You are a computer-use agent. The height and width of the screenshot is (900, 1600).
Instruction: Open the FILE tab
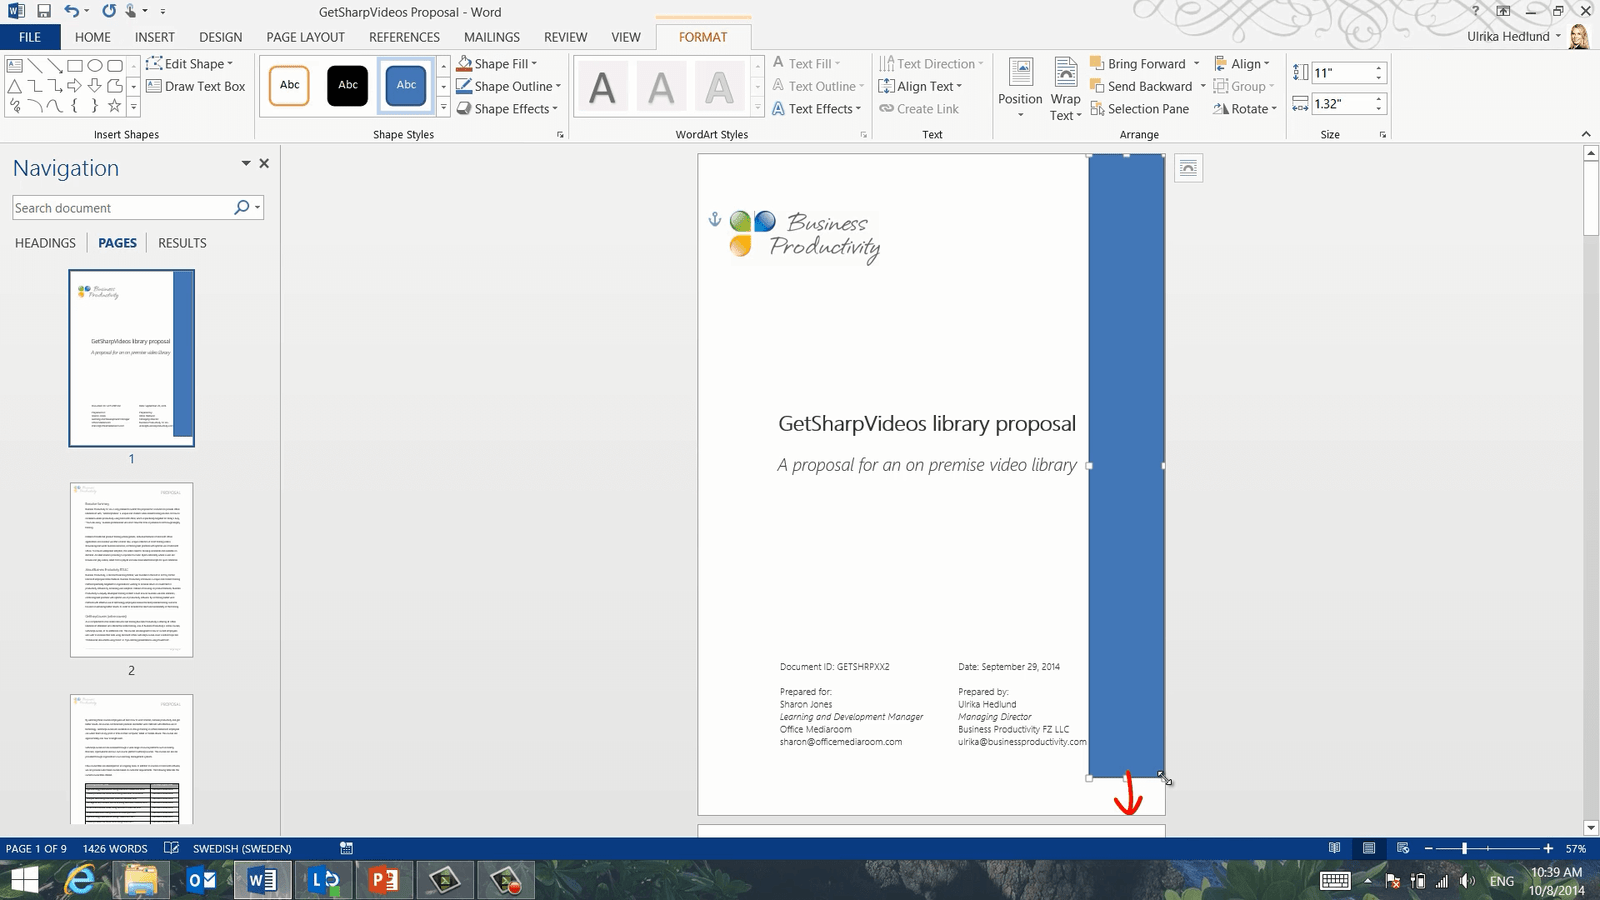(30, 37)
